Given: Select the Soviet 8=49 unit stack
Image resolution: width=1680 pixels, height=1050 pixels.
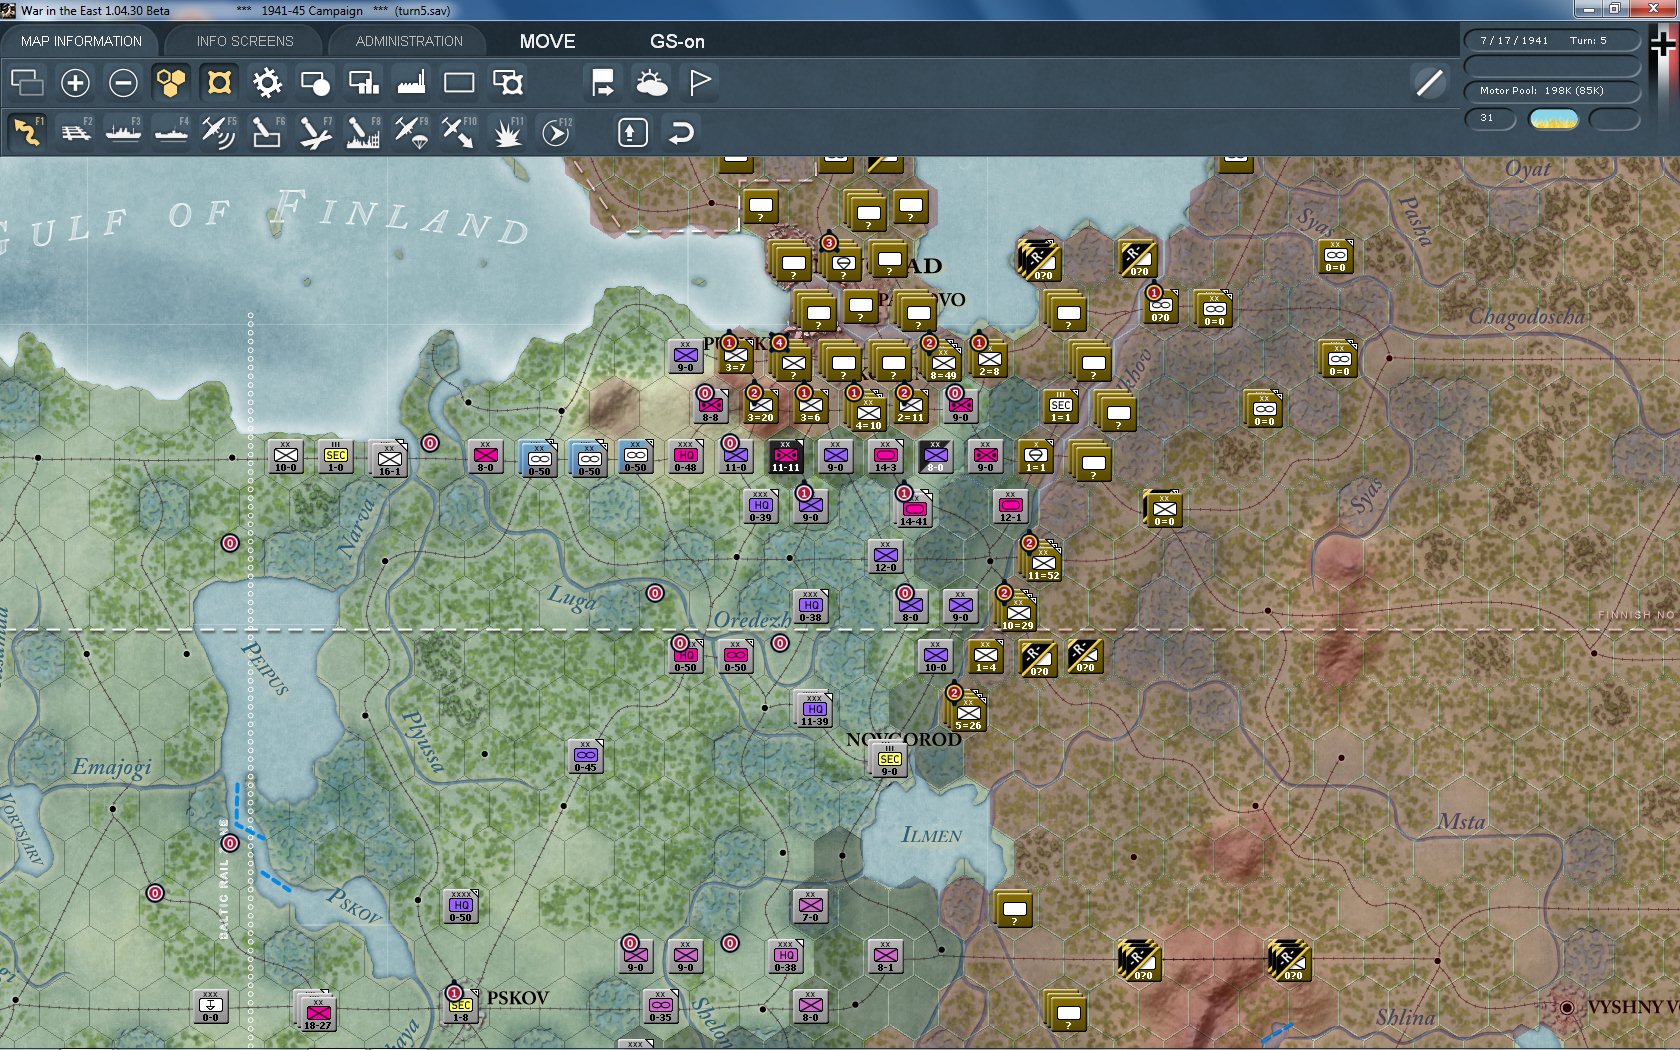Looking at the screenshot, I should 942,362.
